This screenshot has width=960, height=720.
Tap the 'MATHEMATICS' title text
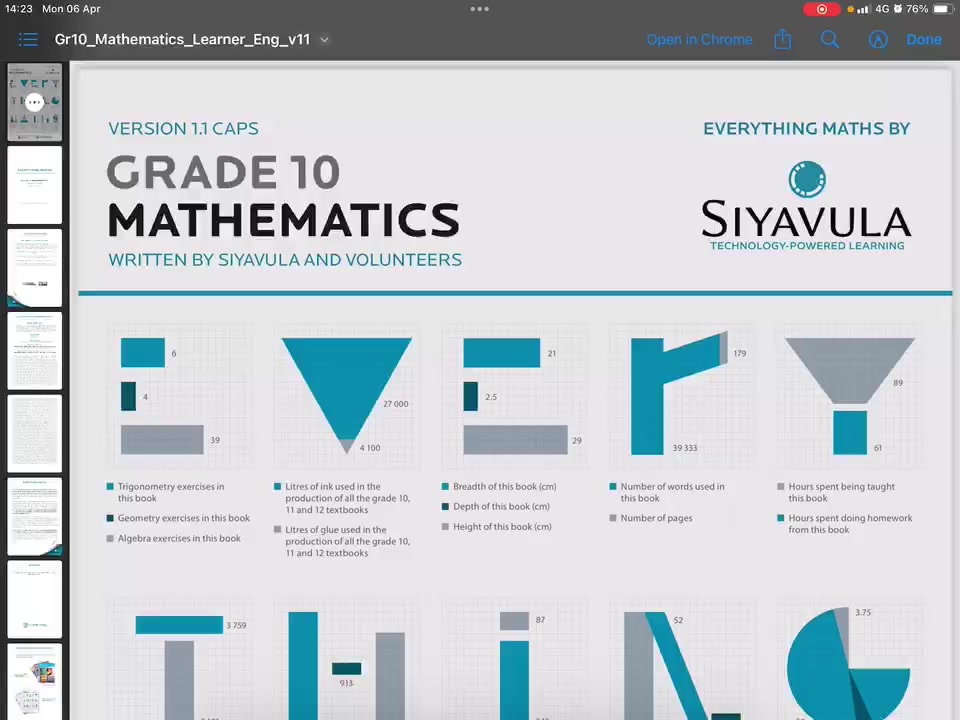(x=283, y=220)
